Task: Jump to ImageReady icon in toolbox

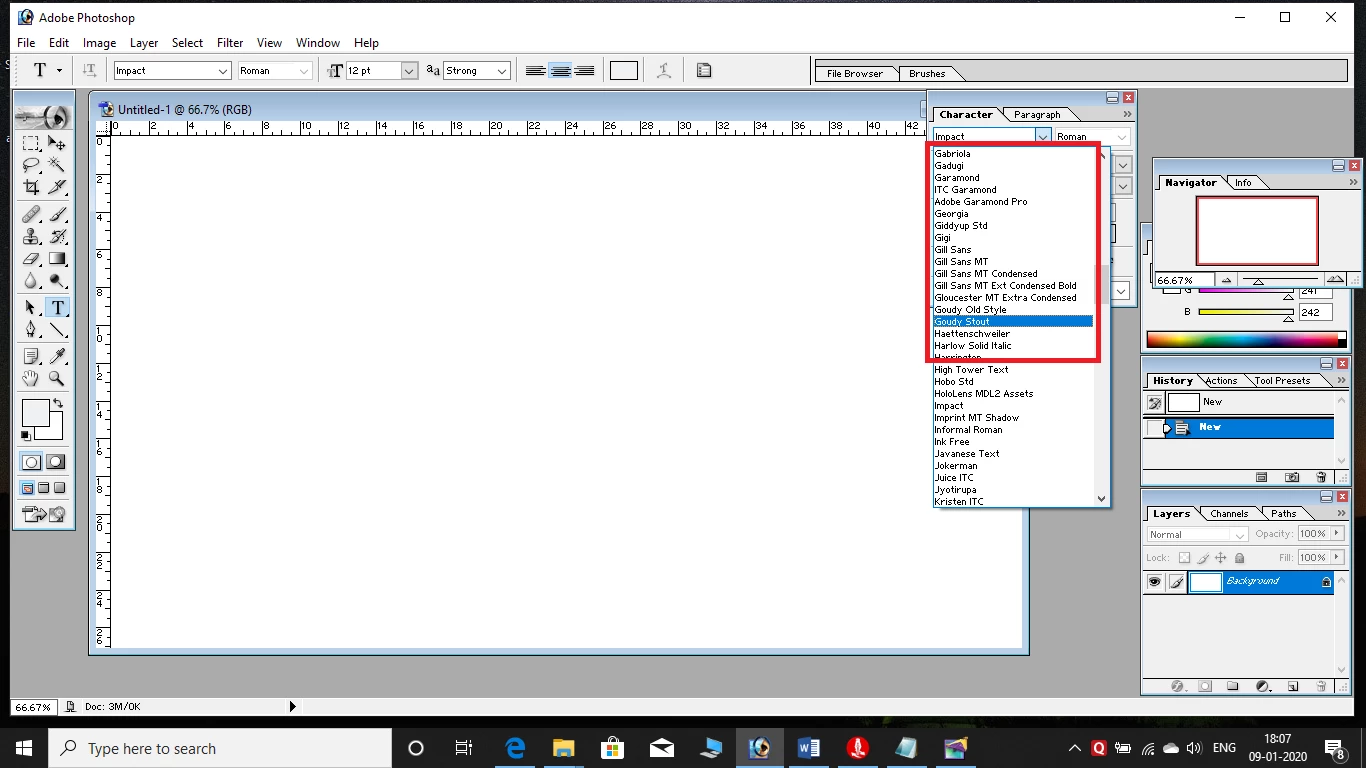Action: pos(44,515)
